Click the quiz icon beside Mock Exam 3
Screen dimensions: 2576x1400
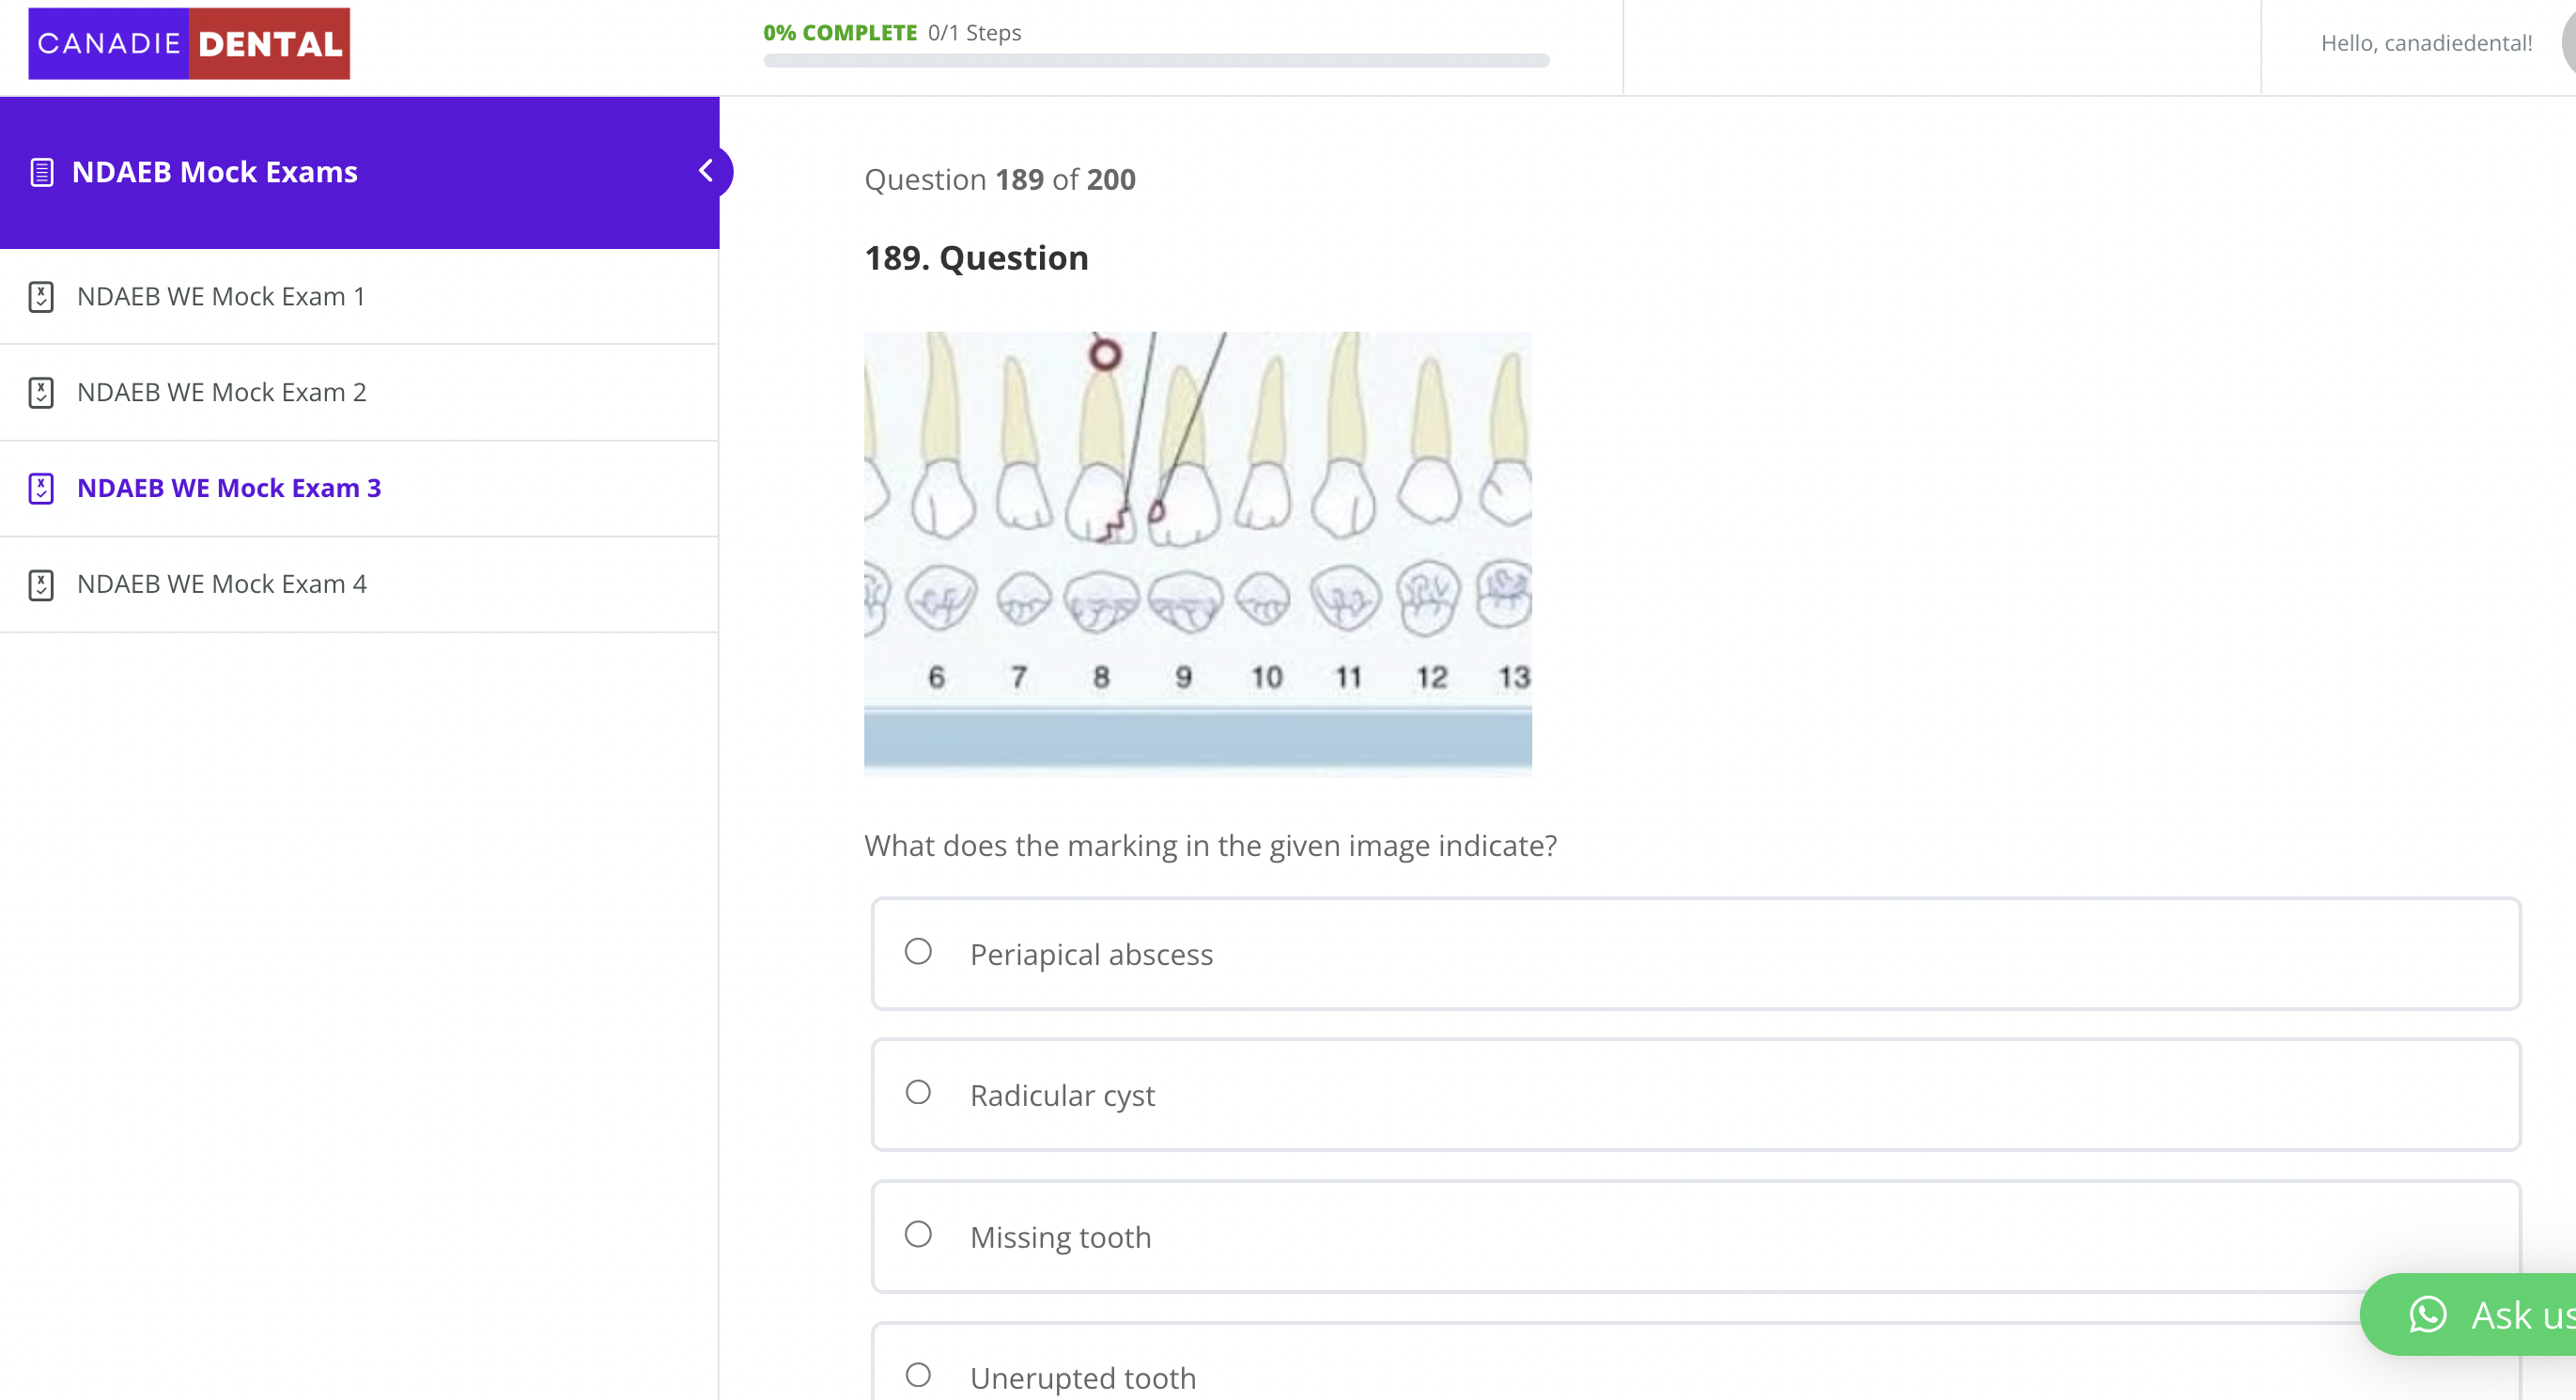[x=41, y=488]
